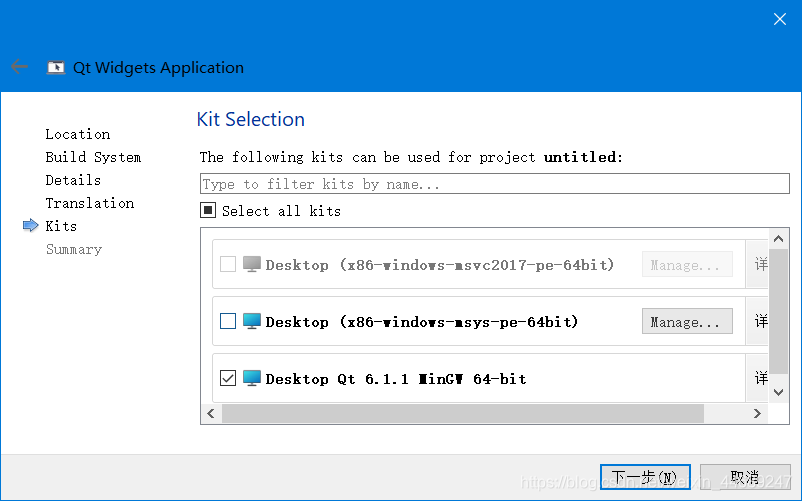
Task: Enable the Desktop x86-windows-msys-pe-64bit kit checkbox
Action: pyautogui.click(x=228, y=321)
